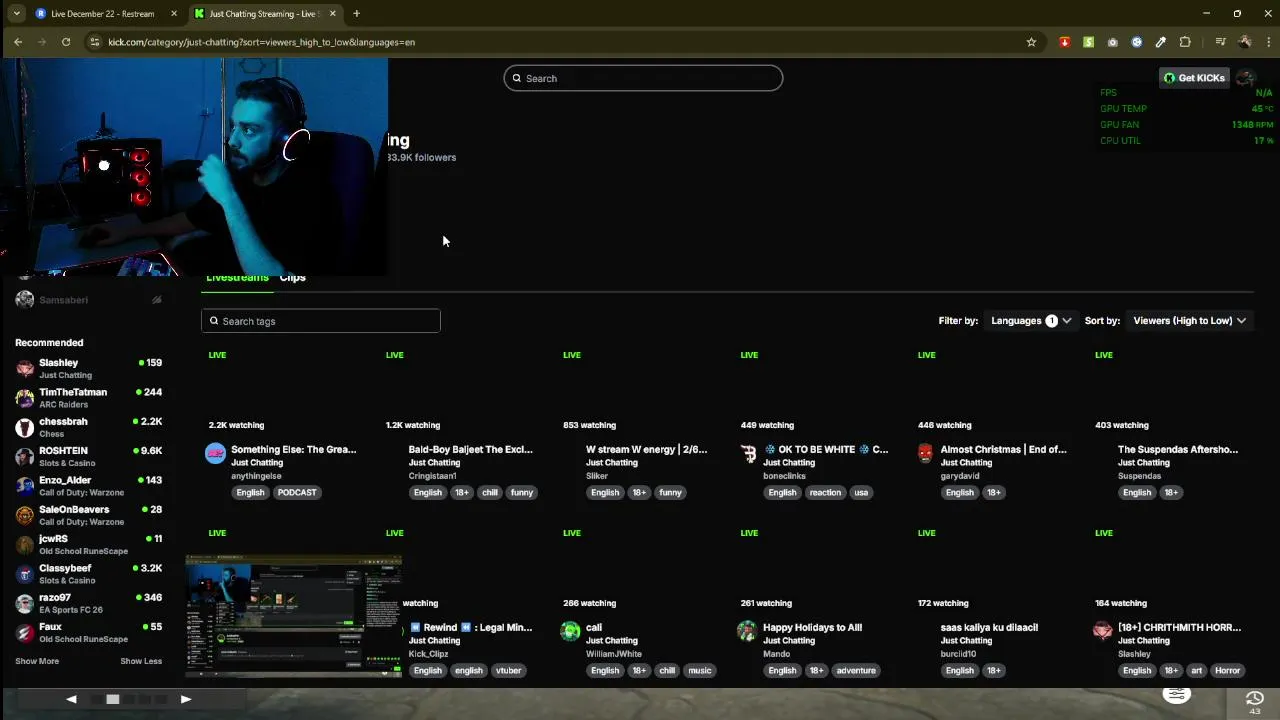Toggle the offline icon beside Samsaberi
The image size is (1280, 720).
click(156, 300)
